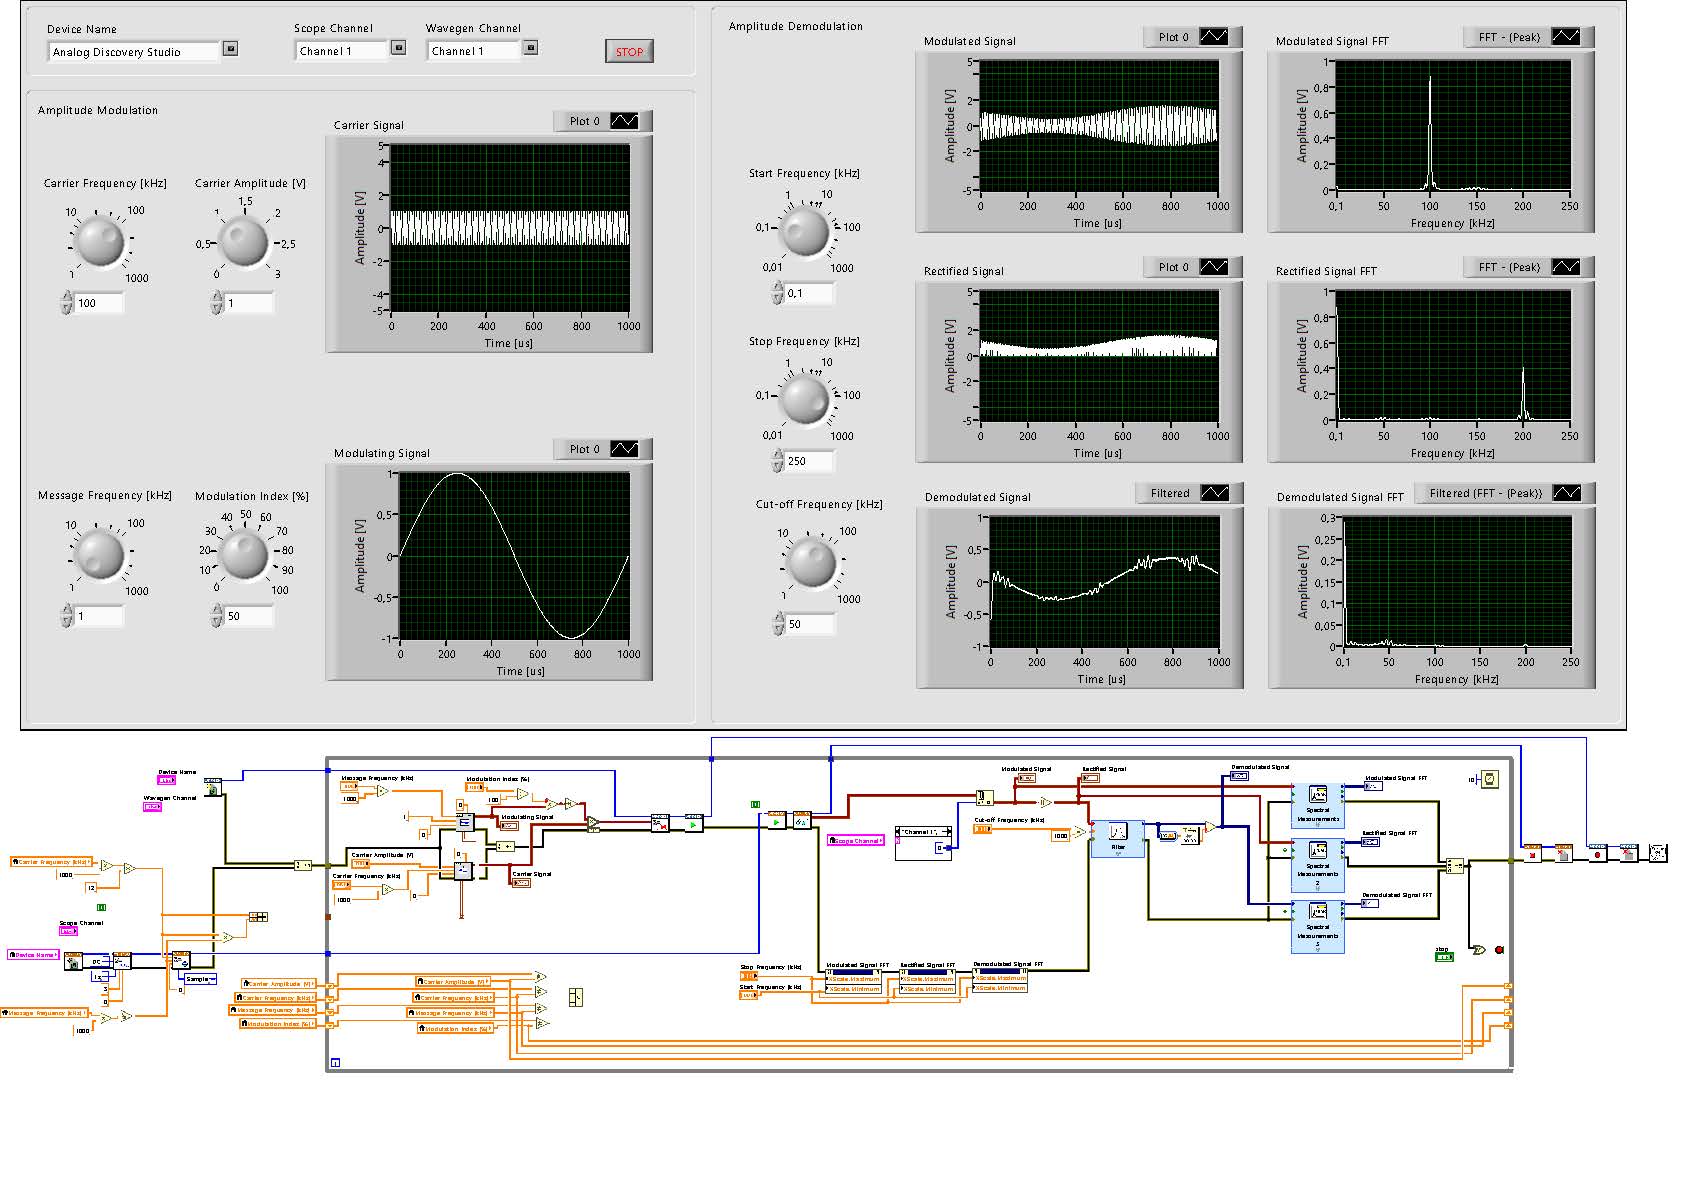Open the Scope Channel dropdown
This screenshot has width=1684, height=1191.
[x=398, y=47]
